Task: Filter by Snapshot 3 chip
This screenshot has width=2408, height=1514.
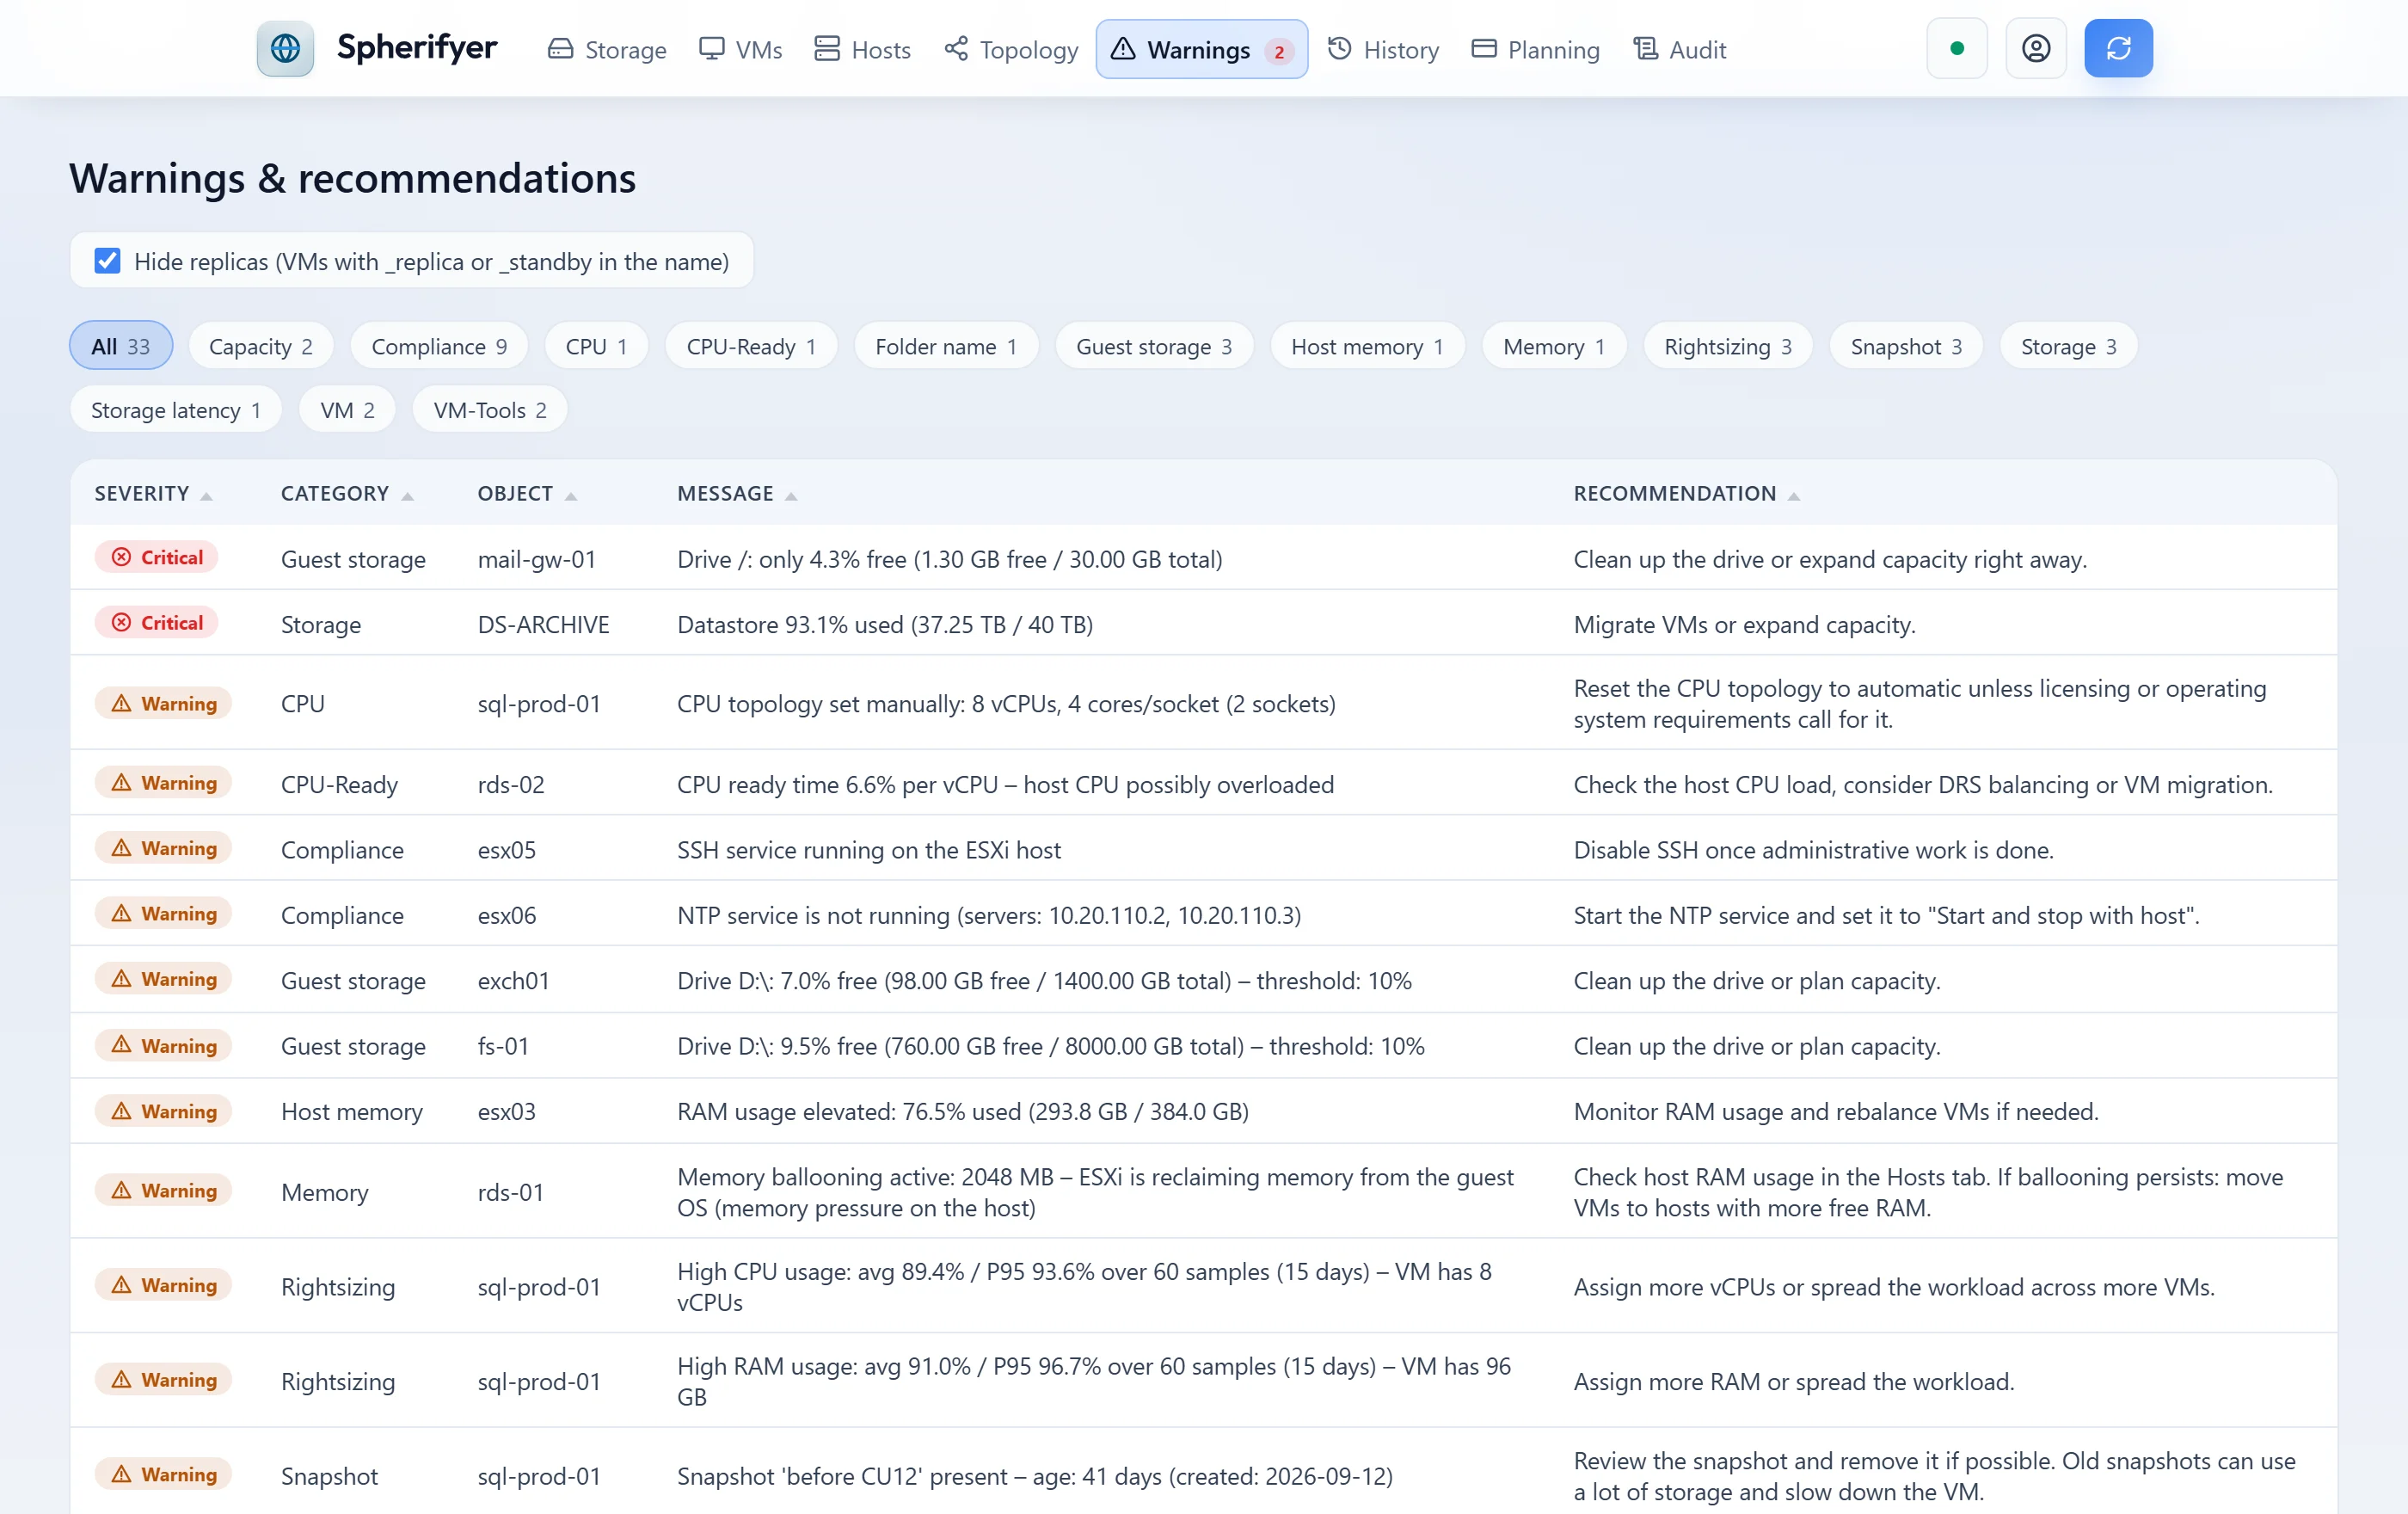Action: pyautogui.click(x=1906, y=346)
